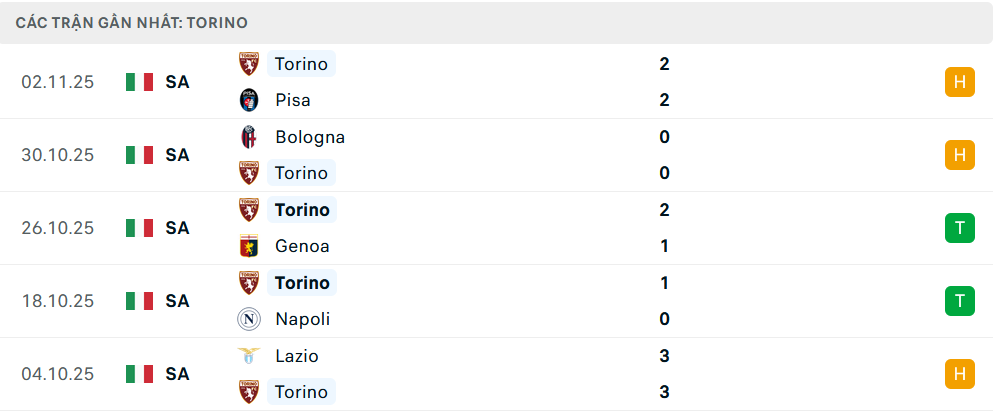993x411 pixels.
Task: Click green T badge for Torino-Genoa match
Action: [959, 228]
